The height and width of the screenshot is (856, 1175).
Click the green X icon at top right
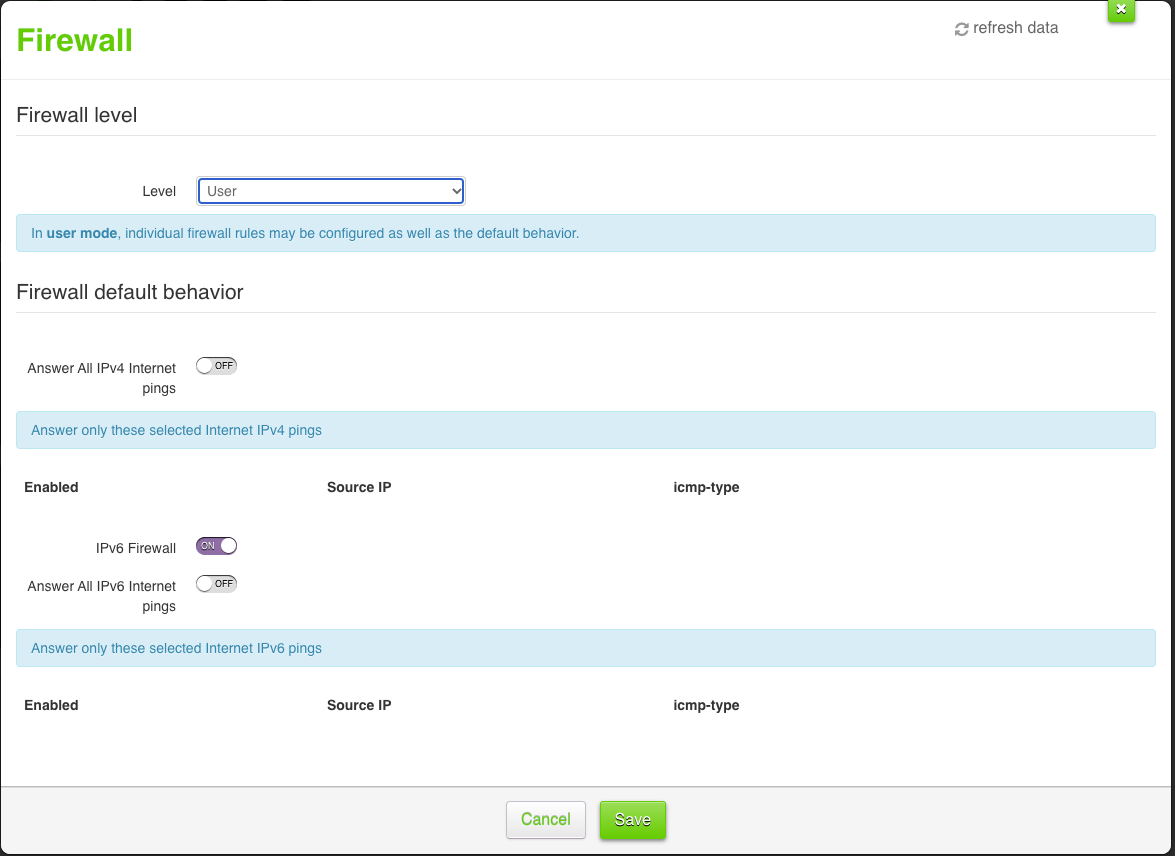1121,10
